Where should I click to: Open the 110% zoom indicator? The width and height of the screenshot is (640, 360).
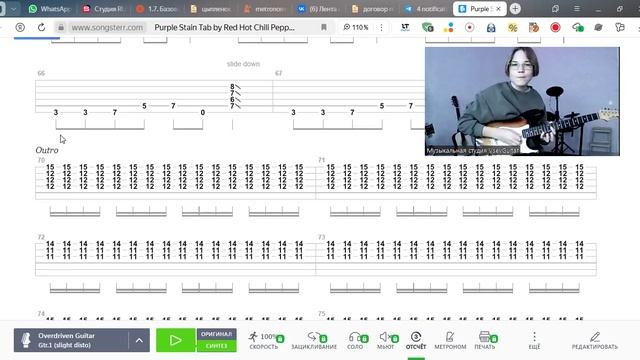pyautogui.click(x=356, y=27)
